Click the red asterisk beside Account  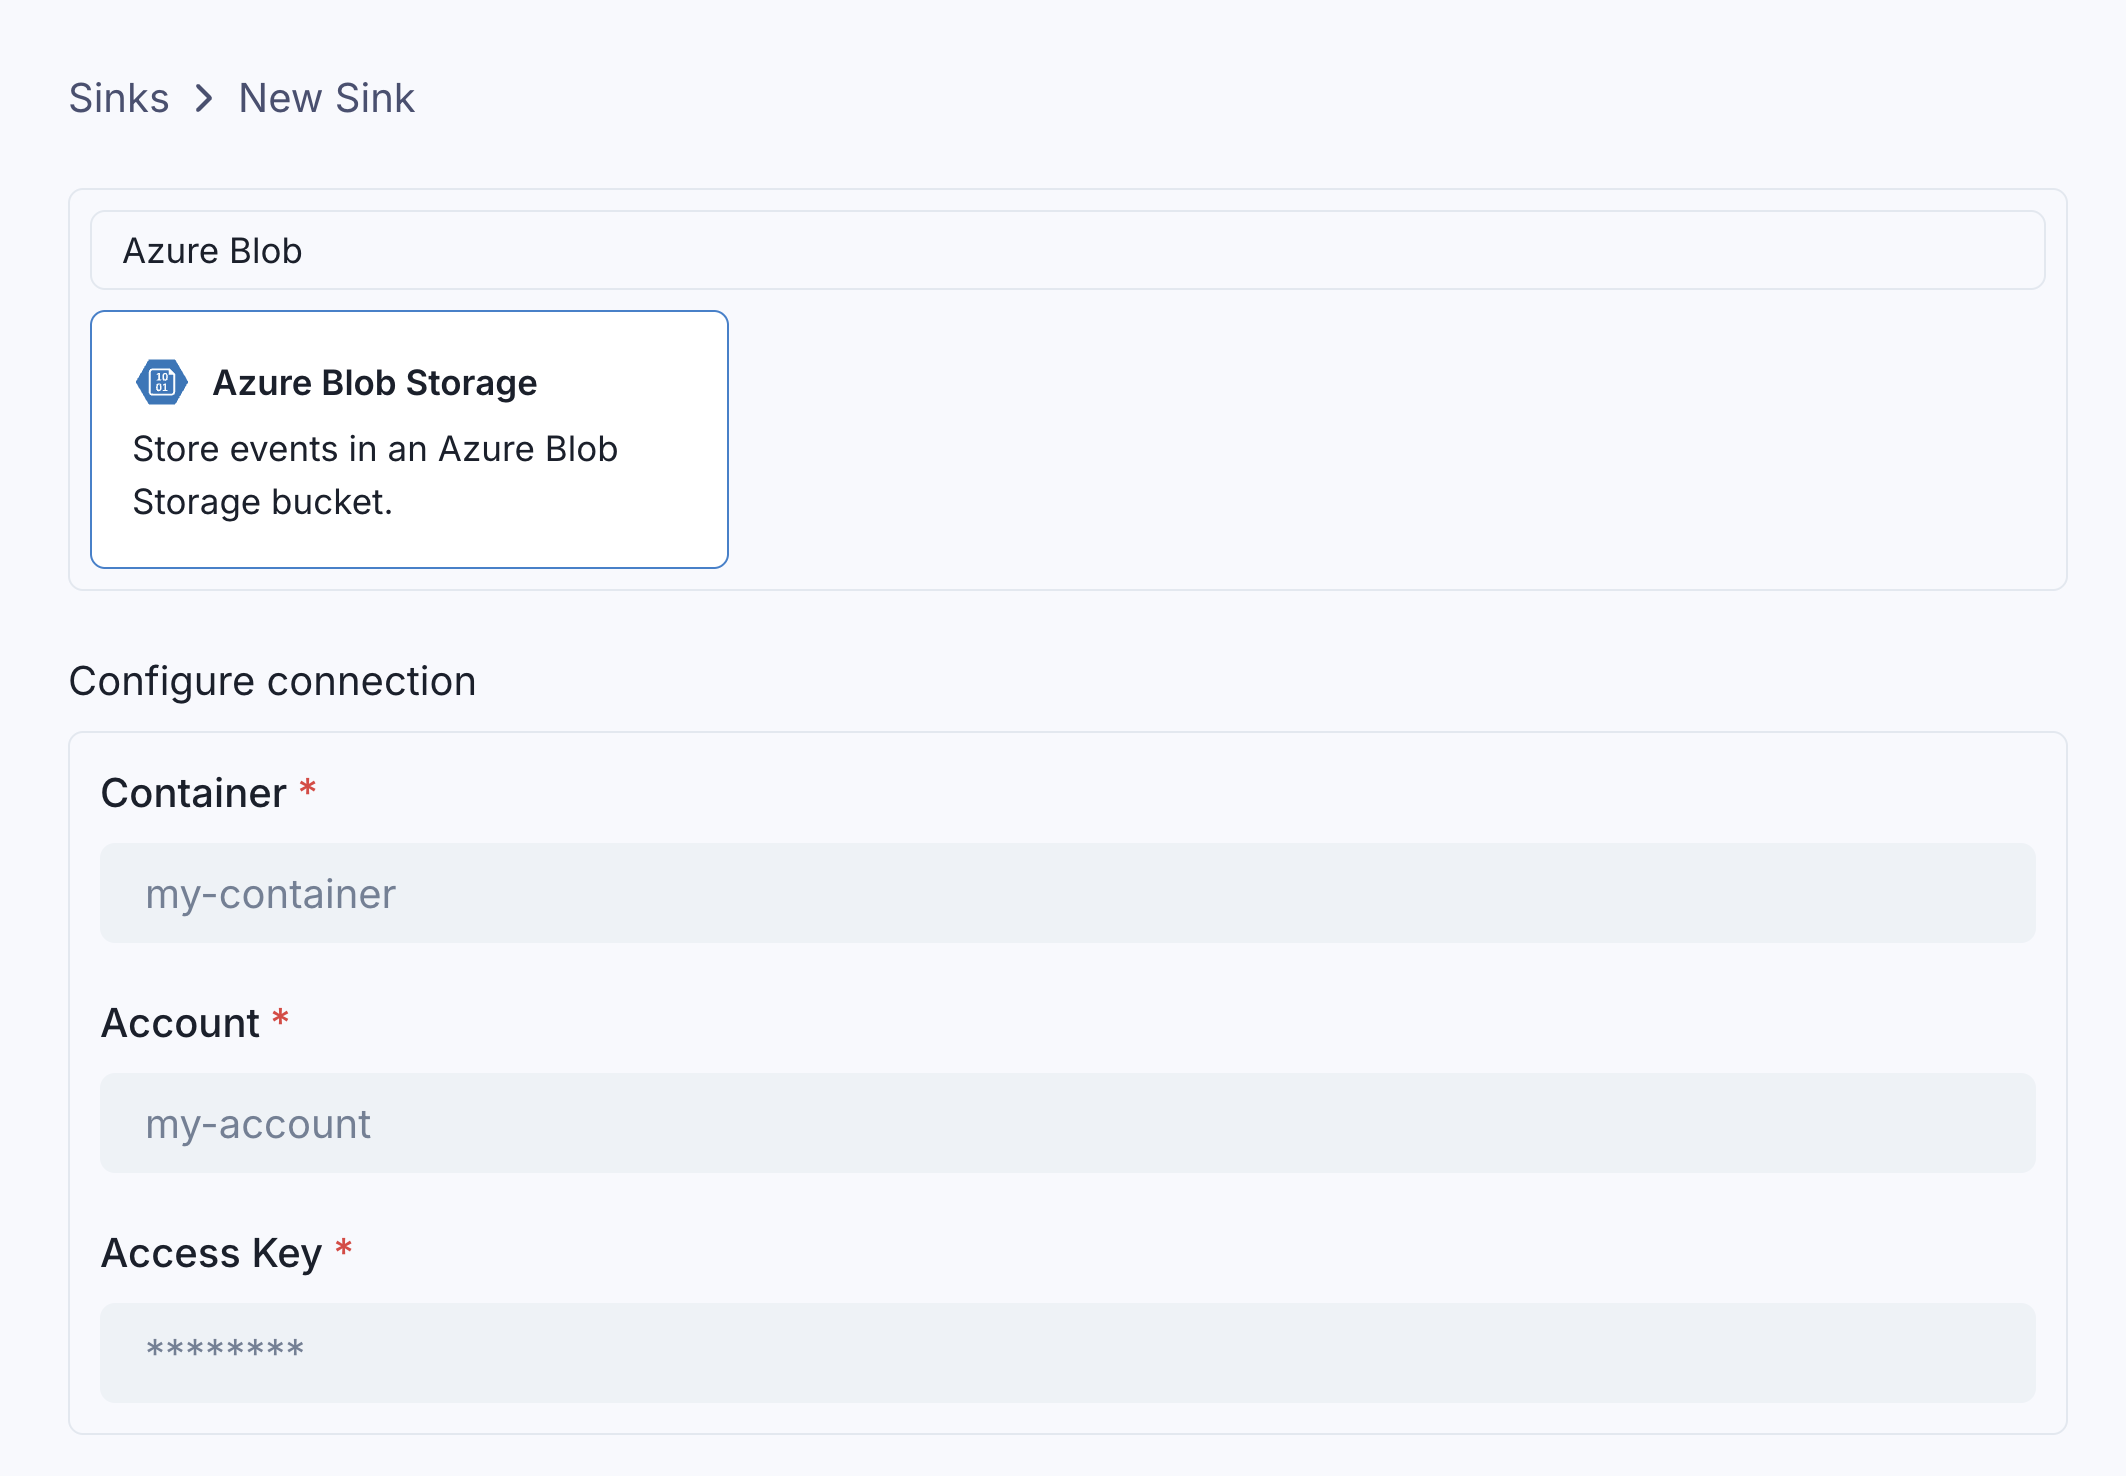pos(281,1019)
